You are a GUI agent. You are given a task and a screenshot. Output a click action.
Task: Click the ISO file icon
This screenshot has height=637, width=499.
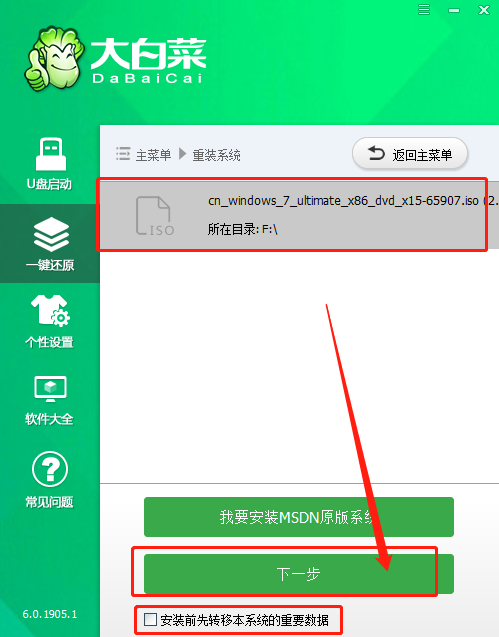155,215
